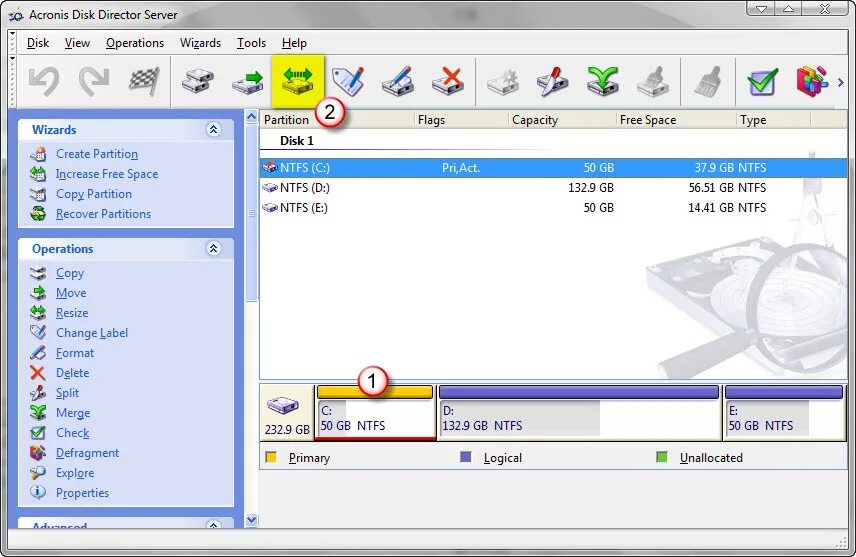Open the Disk menu
Viewport: 856px width, 557px height.
pyautogui.click(x=38, y=43)
